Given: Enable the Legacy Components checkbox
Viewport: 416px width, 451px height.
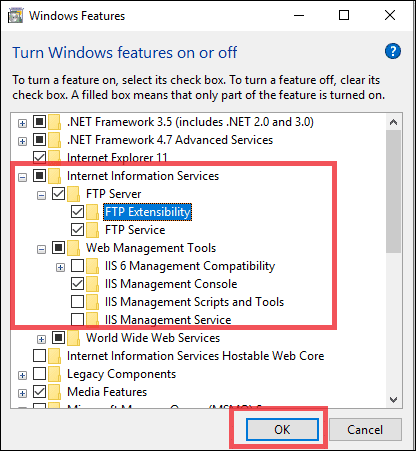Looking at the screenshot, I should [39, 374].
